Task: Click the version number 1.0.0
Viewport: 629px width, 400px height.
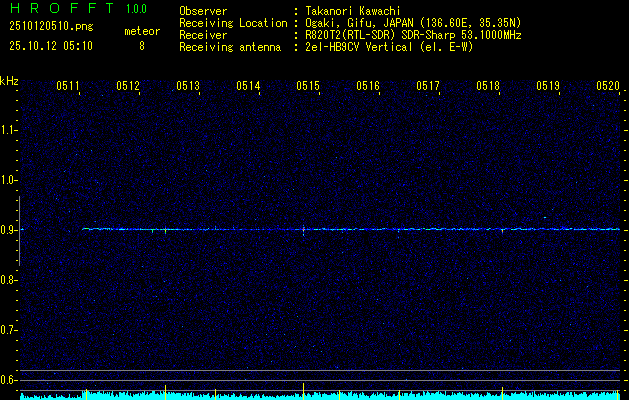Action: click(x=136, y=9)
